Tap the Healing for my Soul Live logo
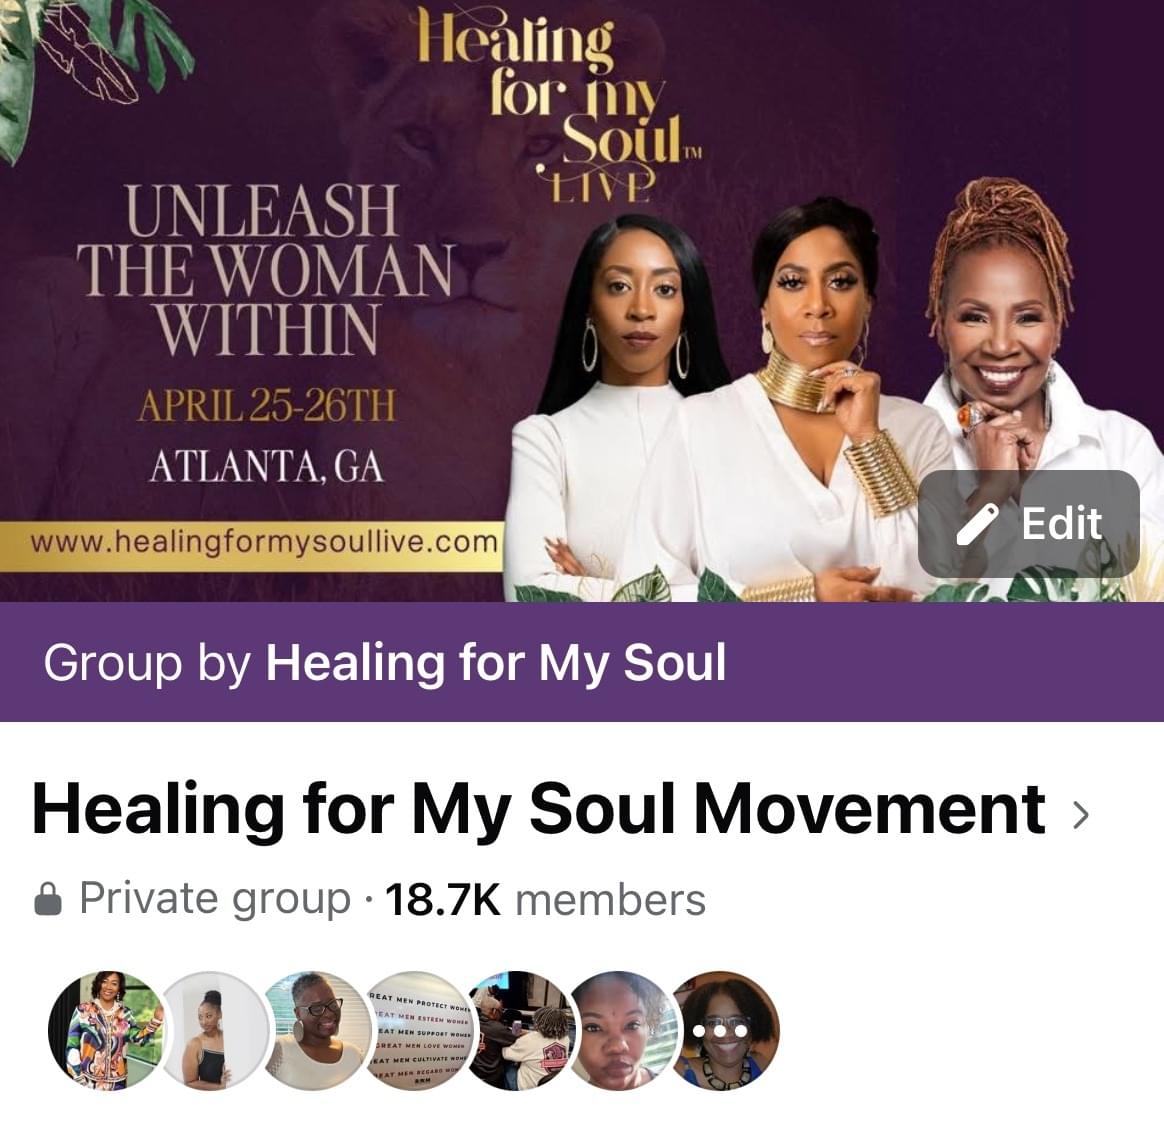The height and width of the screenshot is (1125, 1164). pyautogui.click(x=560, y=104)
